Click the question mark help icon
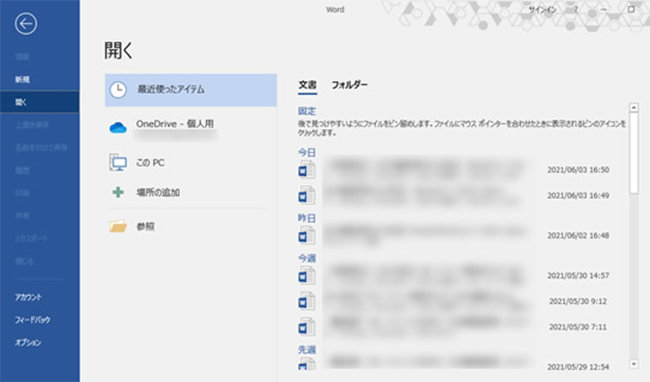 pyautogui.click(x=576, y=9)
